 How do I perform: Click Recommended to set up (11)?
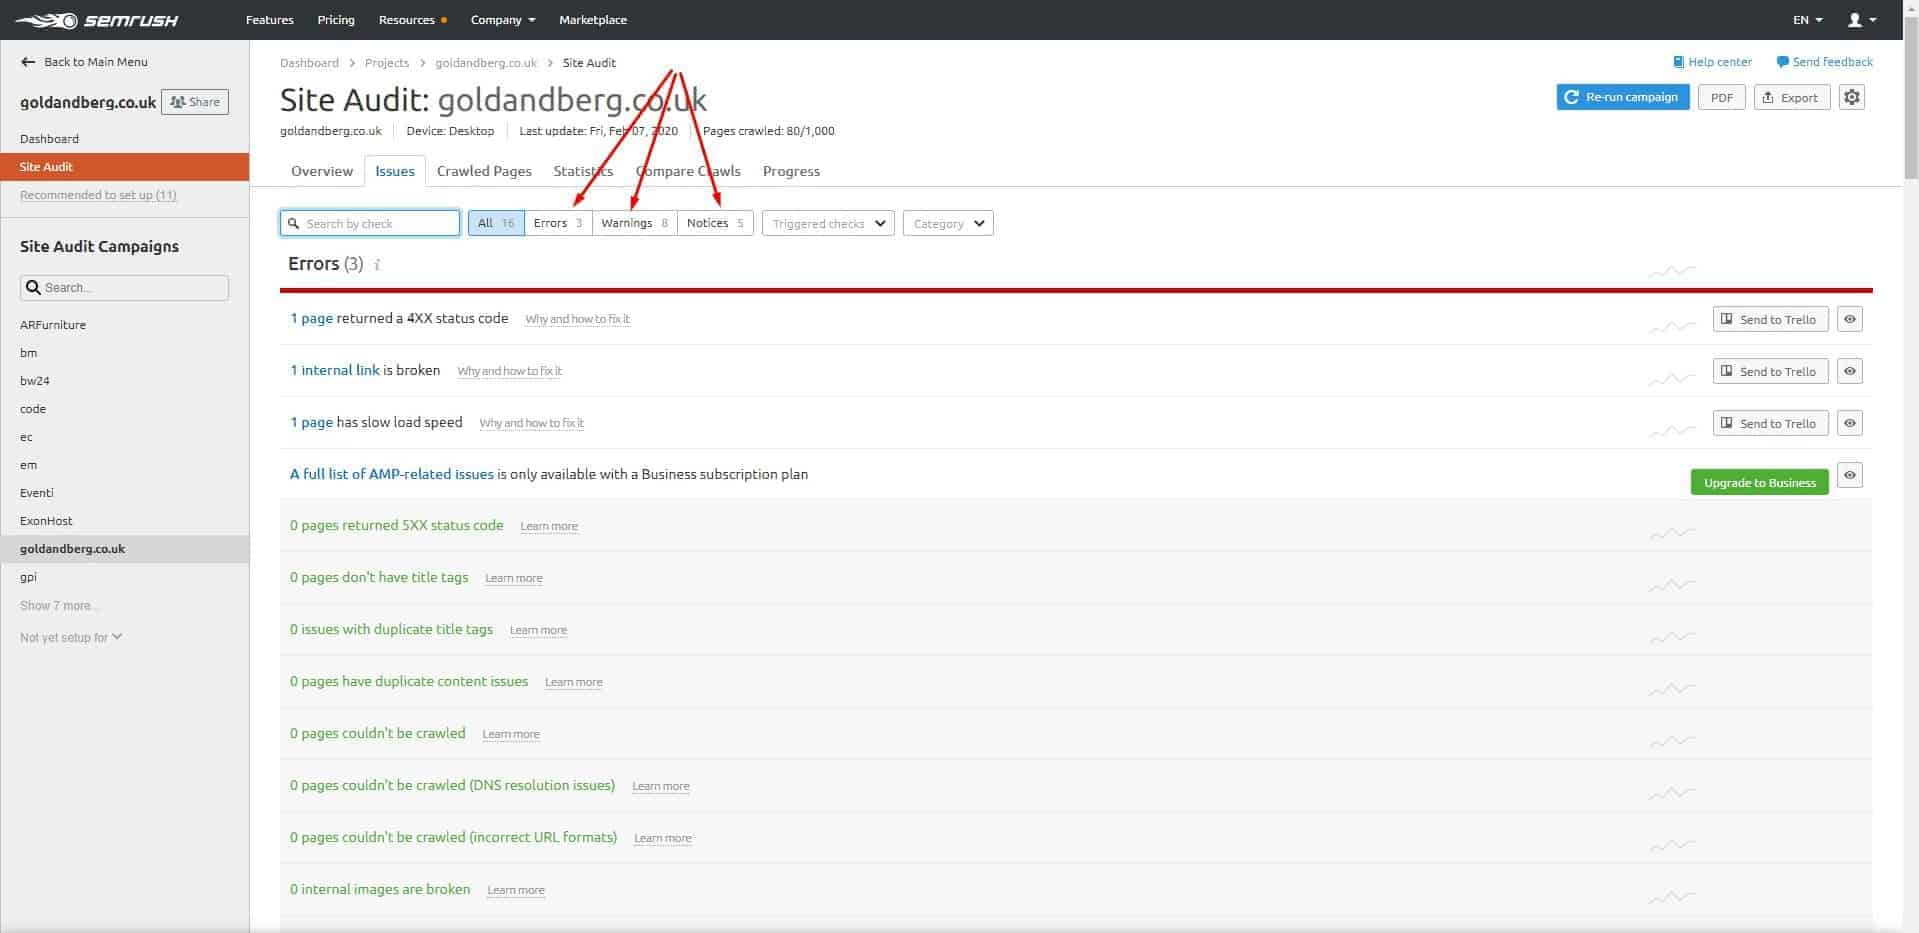coord(98,195)
